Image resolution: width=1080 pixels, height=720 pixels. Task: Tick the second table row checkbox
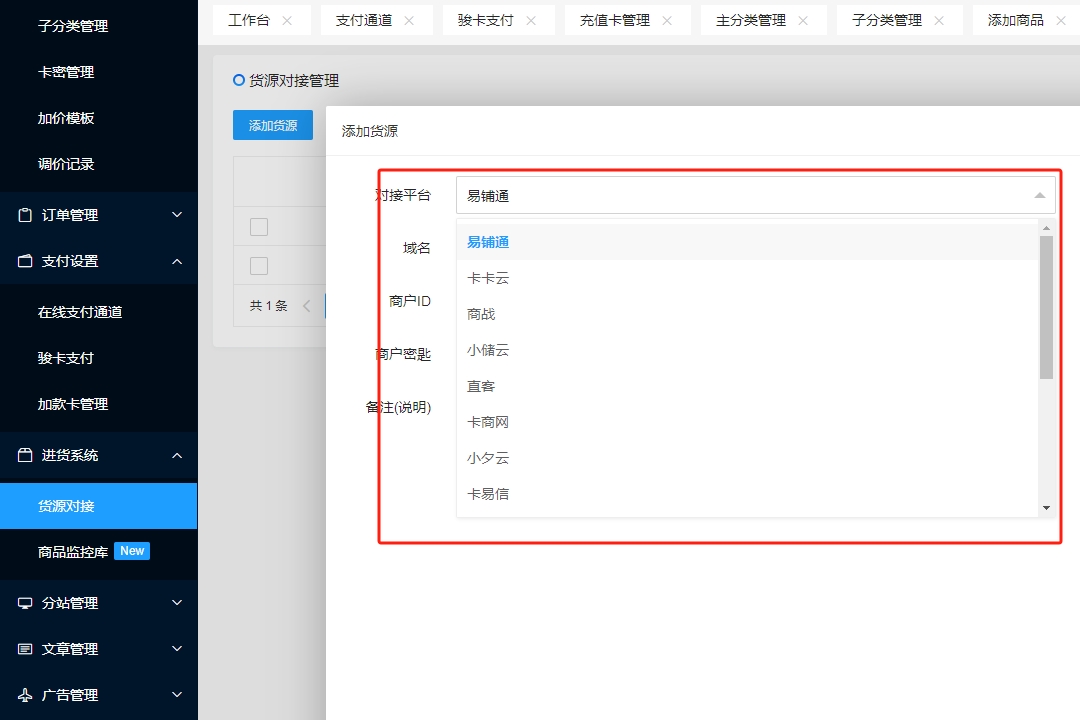click(x=259, y=266)
